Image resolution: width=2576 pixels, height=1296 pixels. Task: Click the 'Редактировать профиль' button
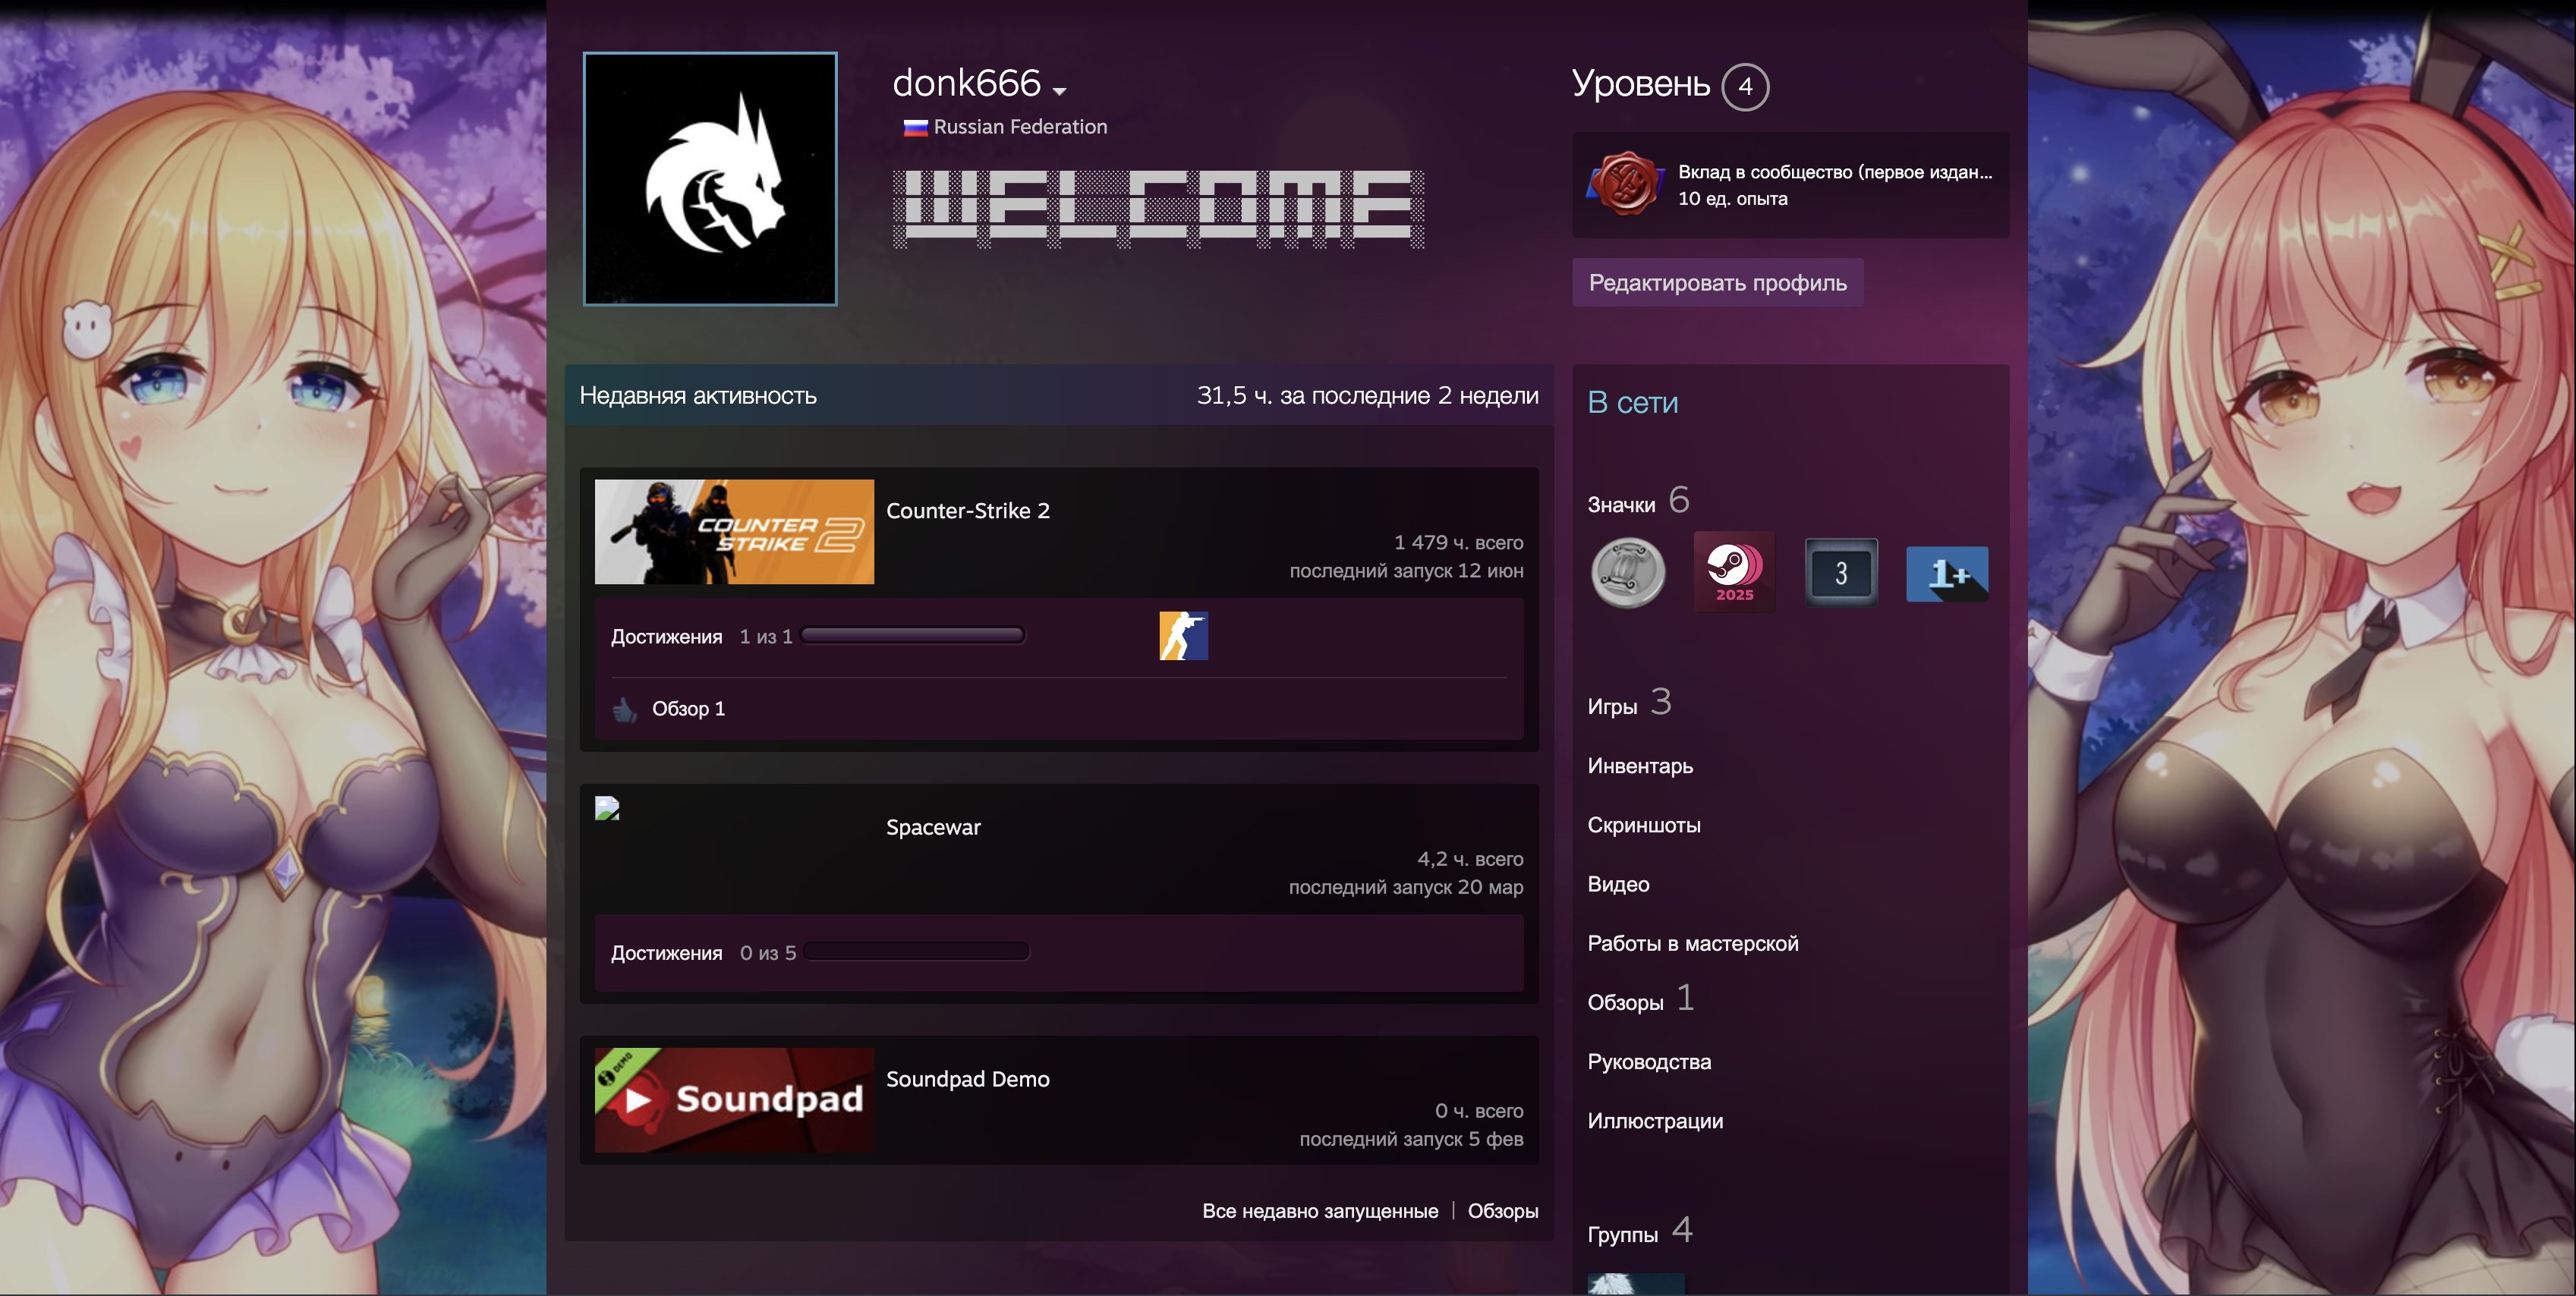(1717, 283)
